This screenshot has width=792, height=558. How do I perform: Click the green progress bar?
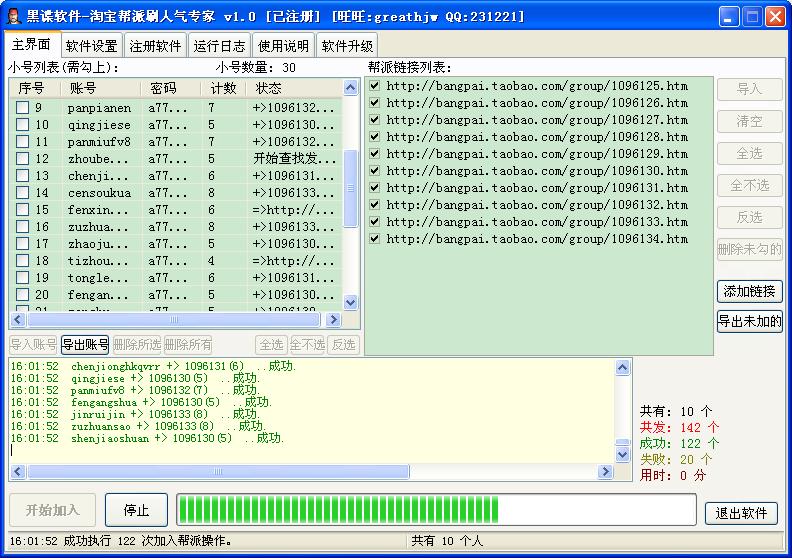(435, 510)
